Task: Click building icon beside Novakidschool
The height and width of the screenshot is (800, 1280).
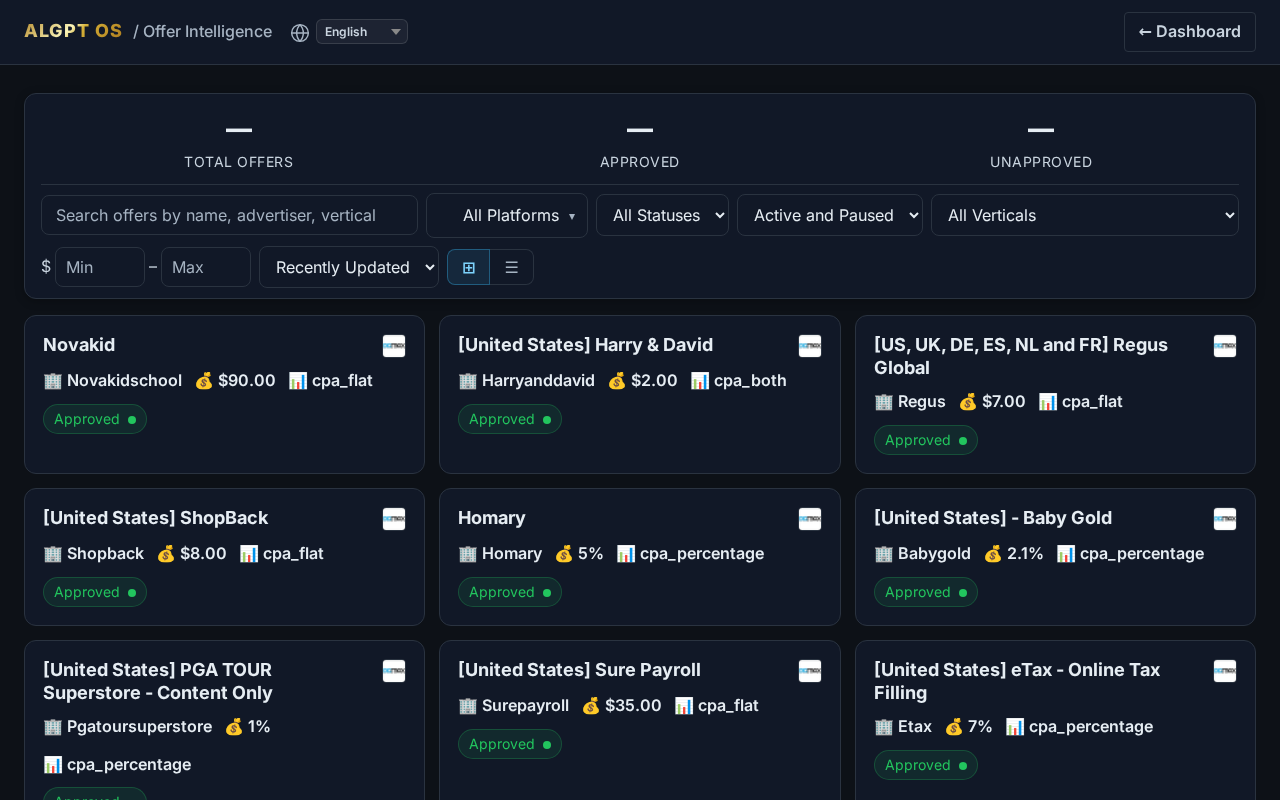Action: pos(52,380)
